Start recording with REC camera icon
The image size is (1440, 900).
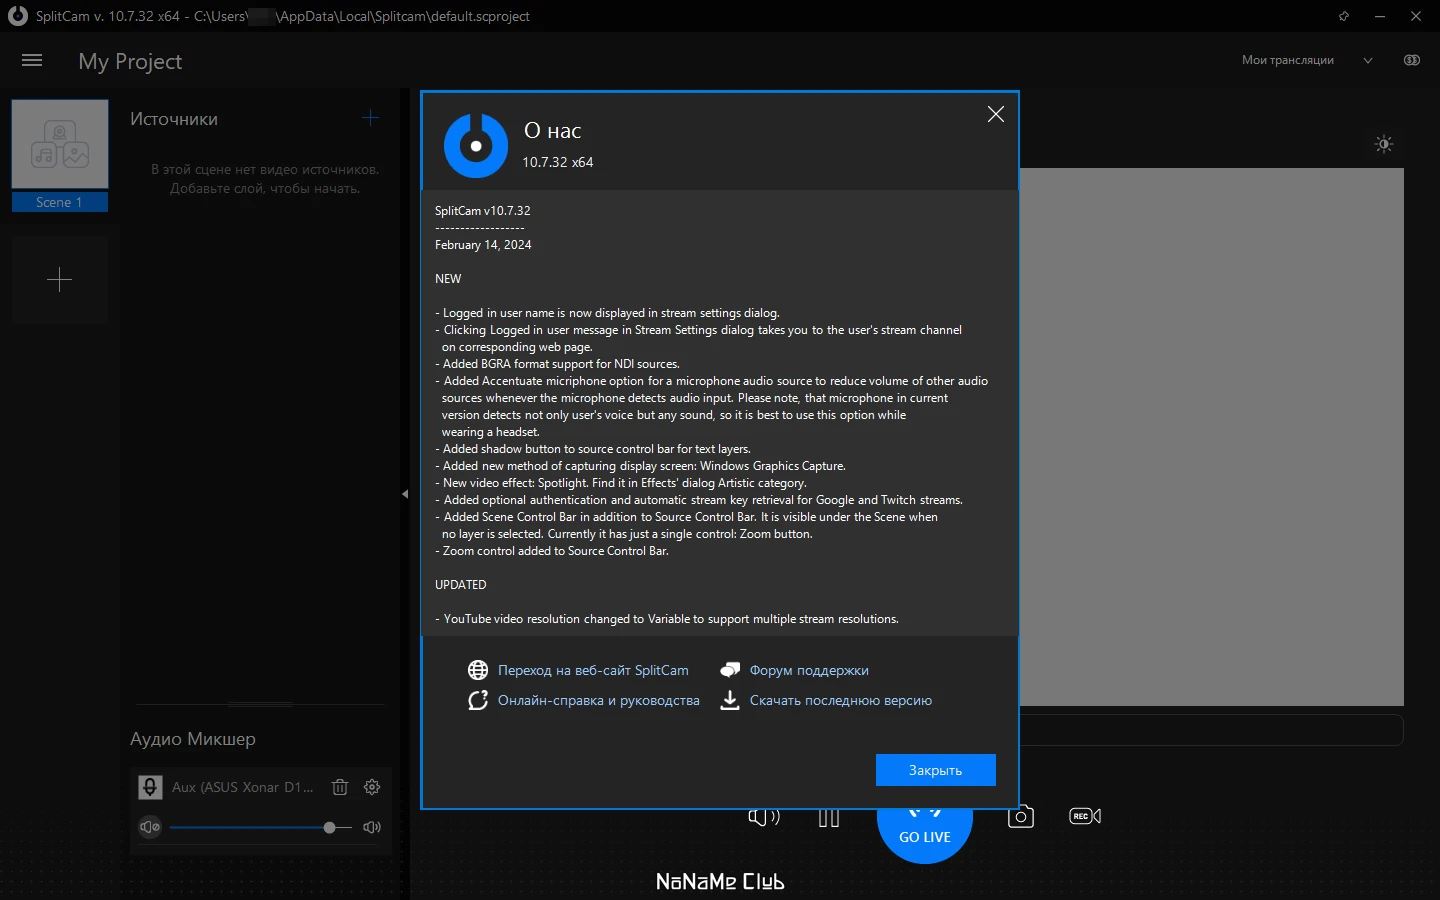[x=1085, y=816]
